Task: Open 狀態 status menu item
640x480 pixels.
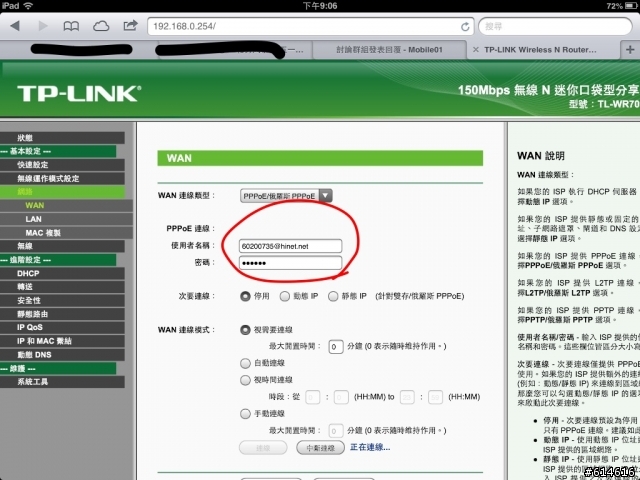Action: pyautogui.click(x=62, y=138)
